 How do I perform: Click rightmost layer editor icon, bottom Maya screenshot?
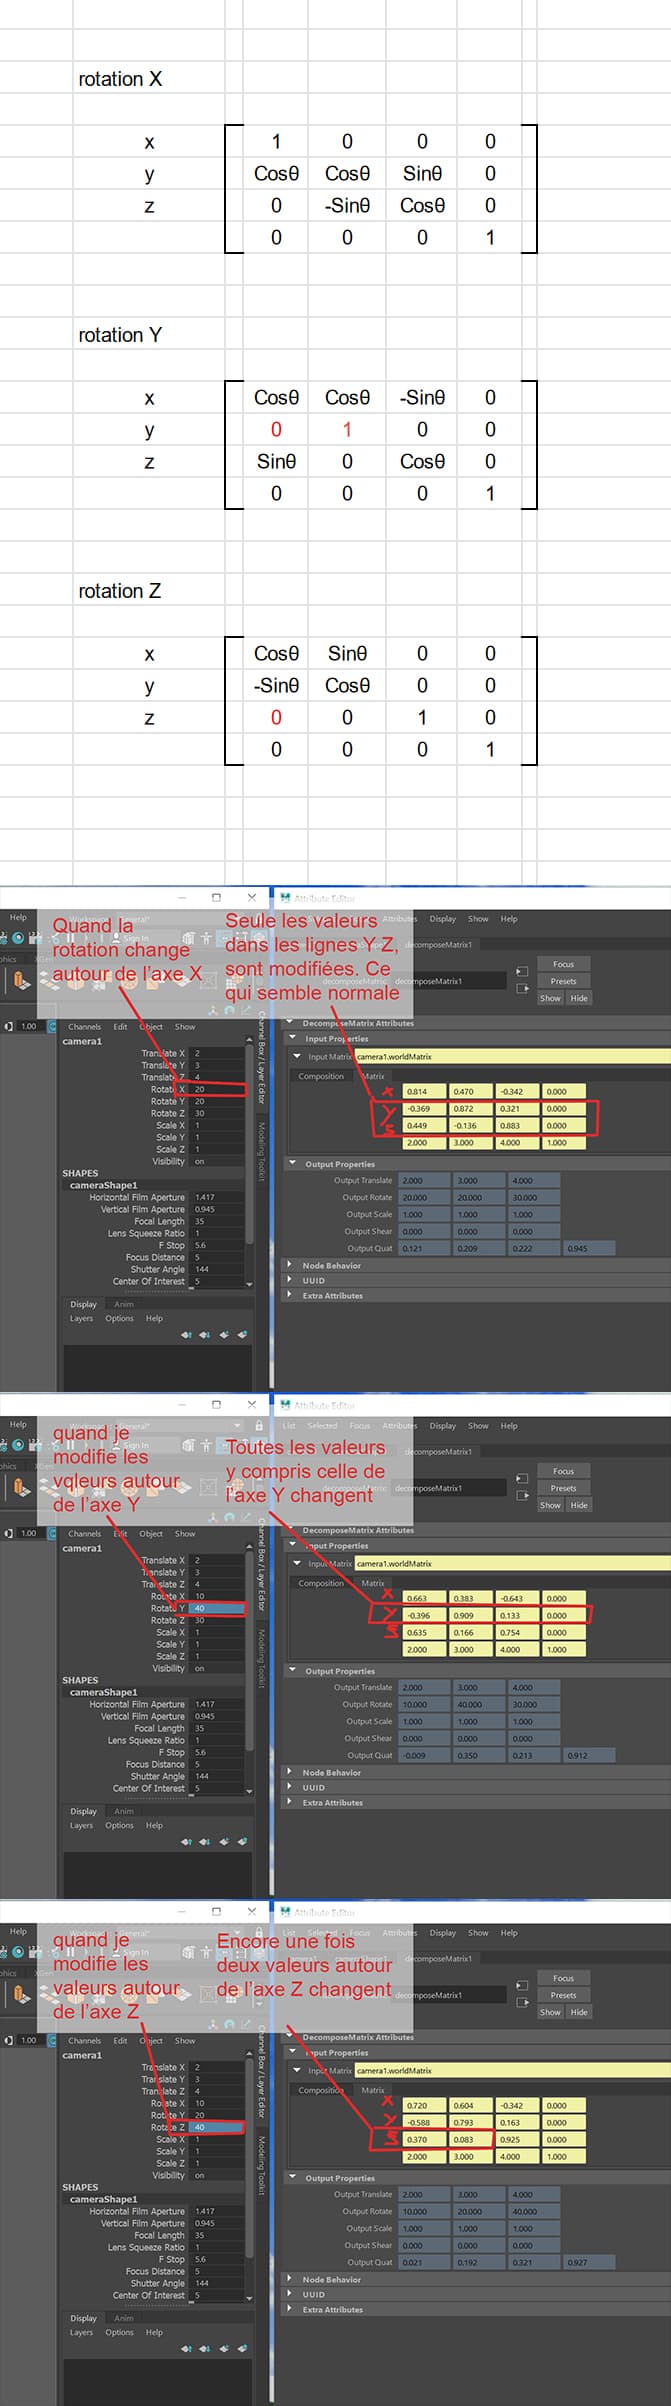click(x=242, y=2348)
